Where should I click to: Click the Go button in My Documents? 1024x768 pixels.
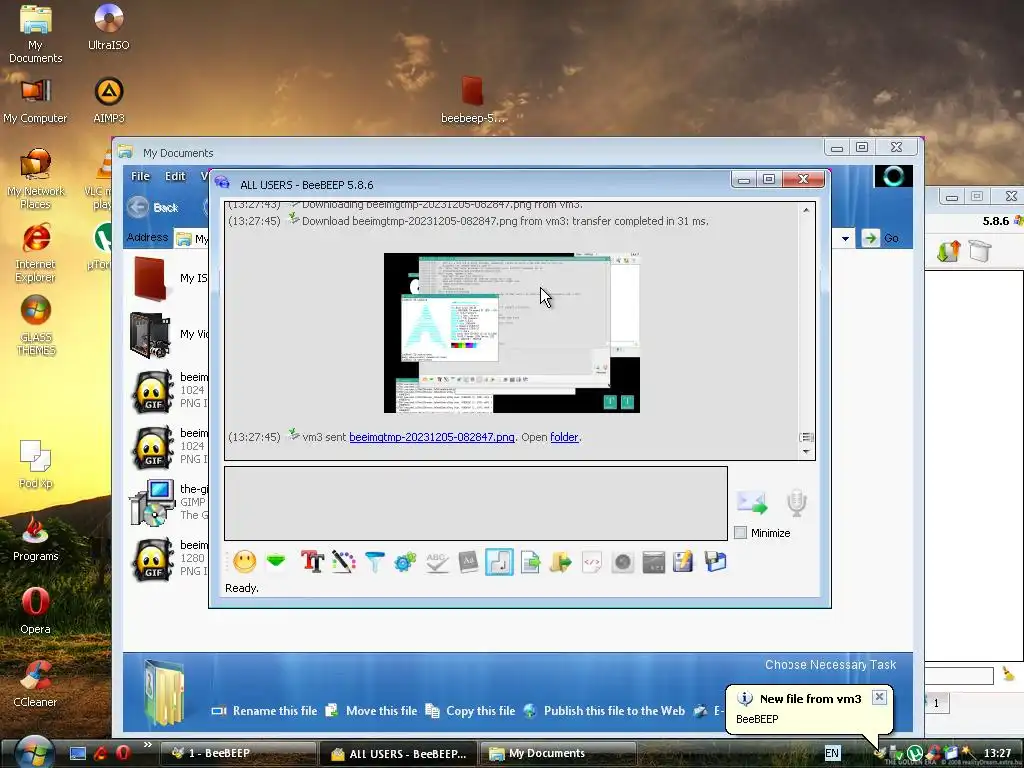pyautogui.click(x=880, y=238)
